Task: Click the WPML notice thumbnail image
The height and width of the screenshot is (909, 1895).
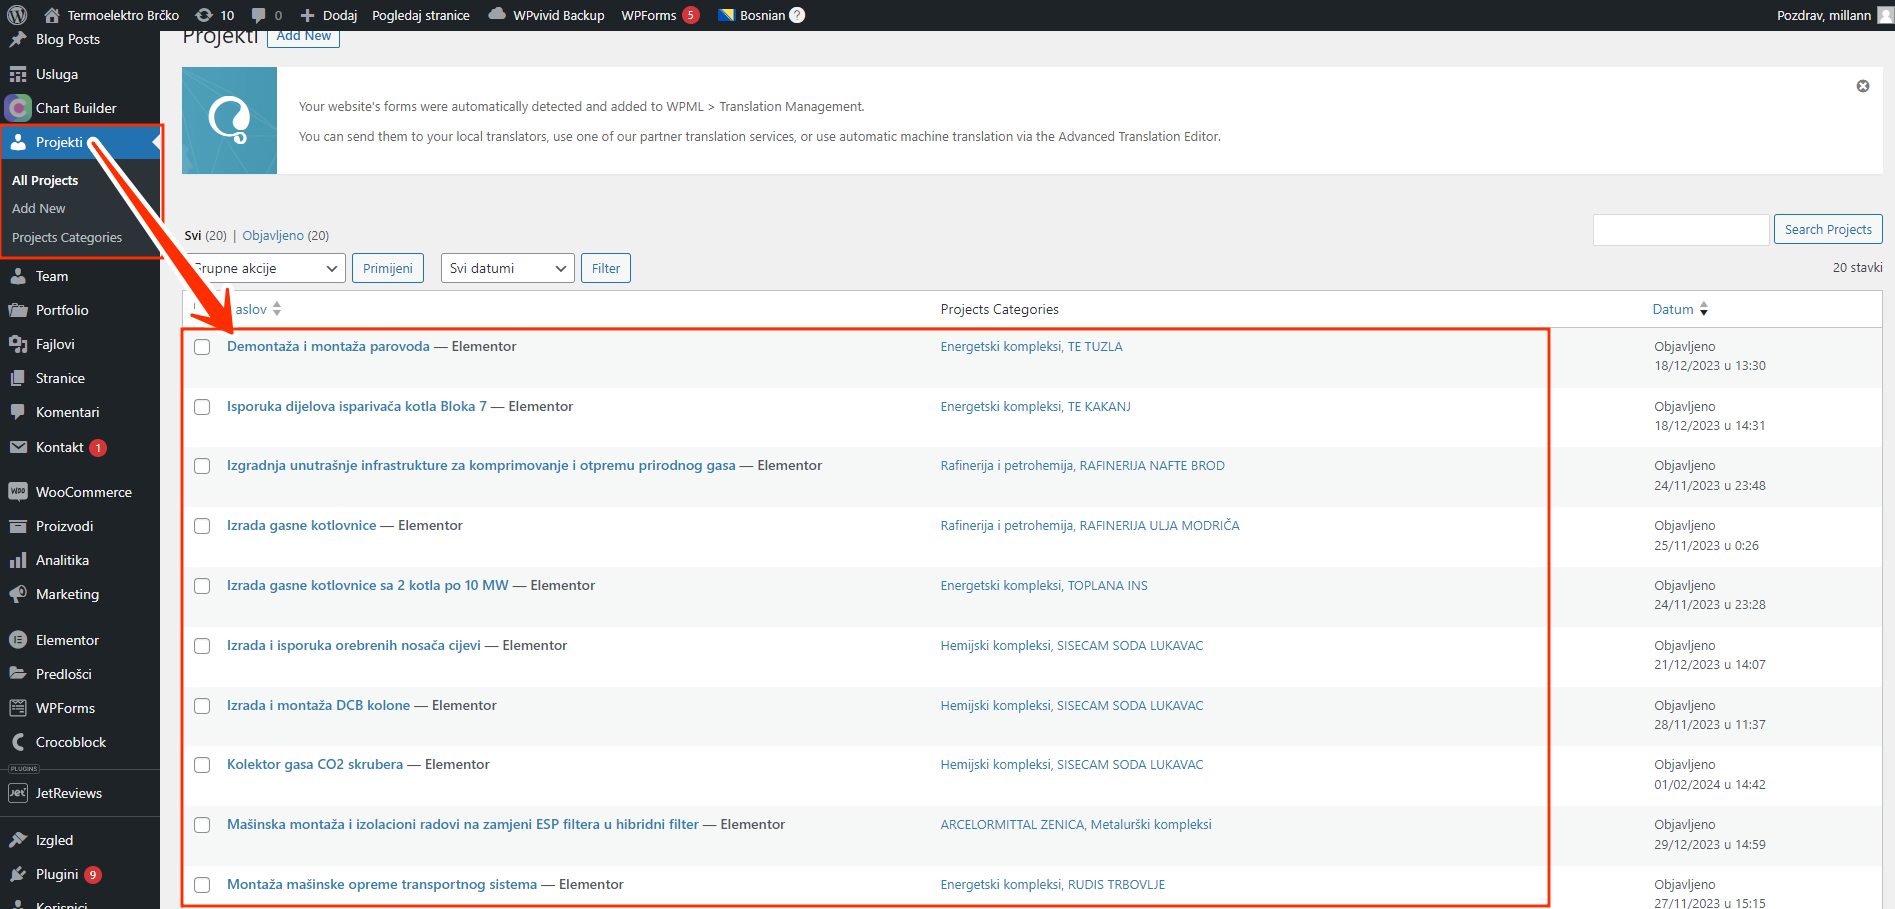Action: tap(229, 120)
